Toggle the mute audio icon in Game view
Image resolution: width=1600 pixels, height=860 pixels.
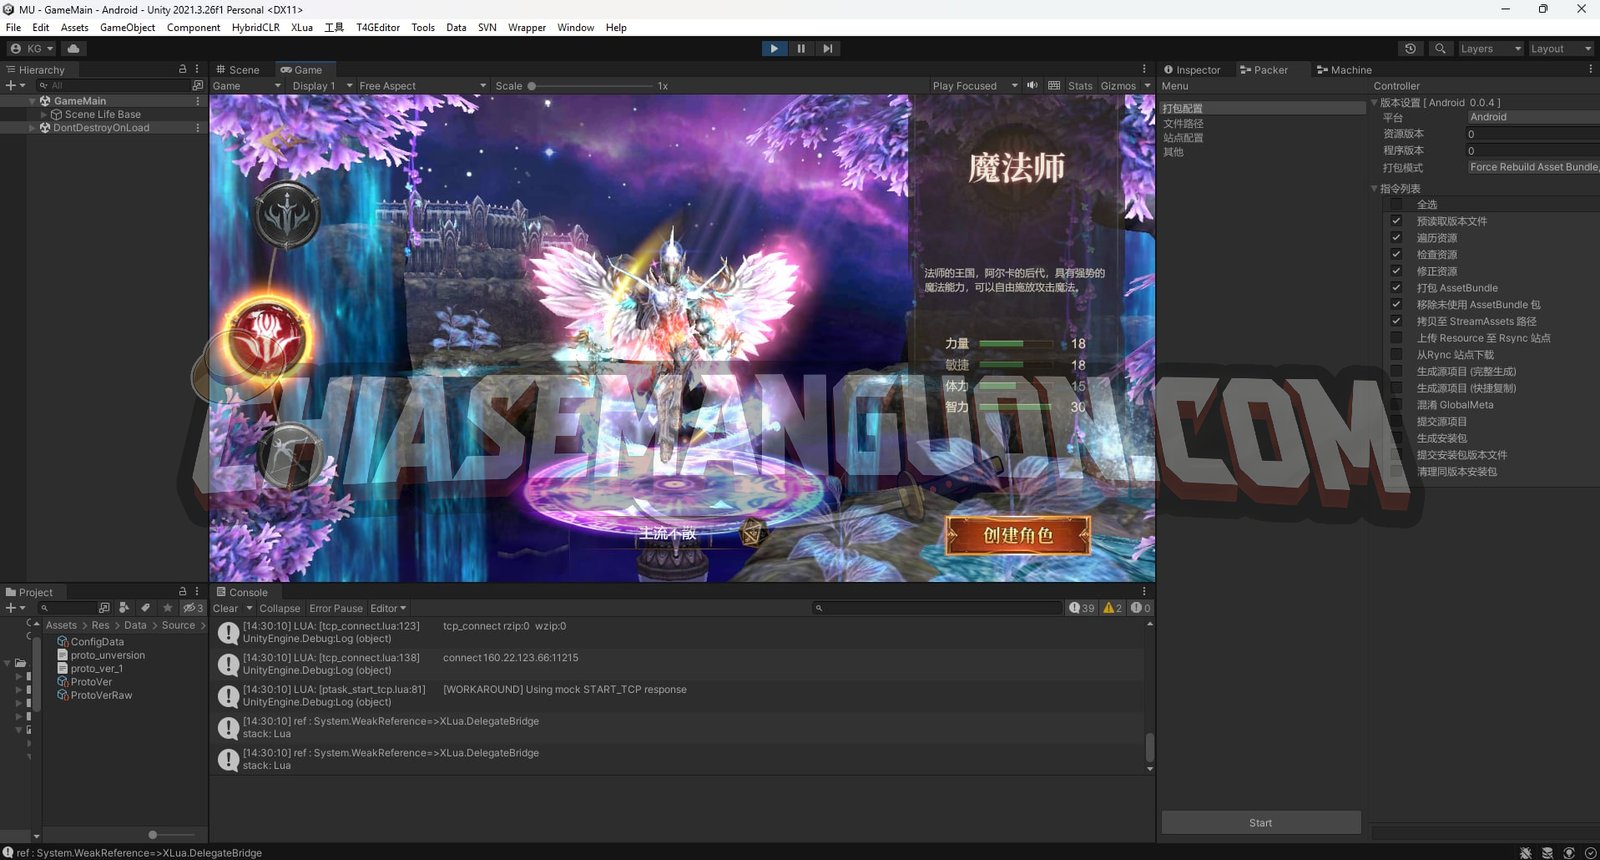(x=1032, y=86)
